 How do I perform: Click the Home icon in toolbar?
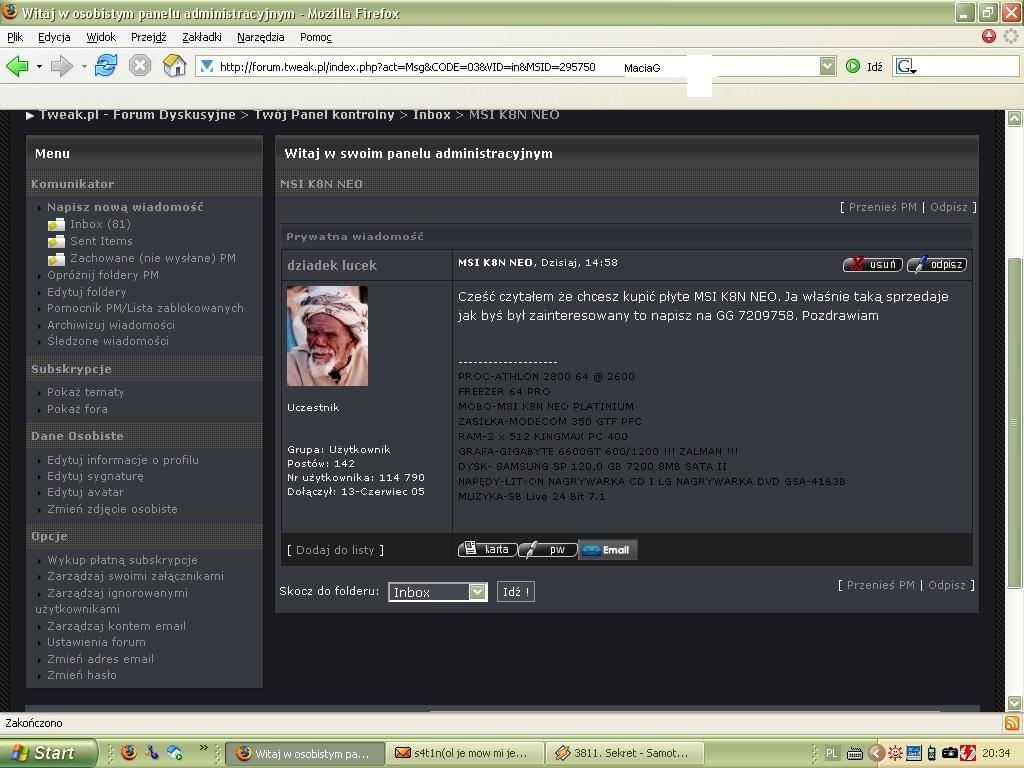(175, 66)
